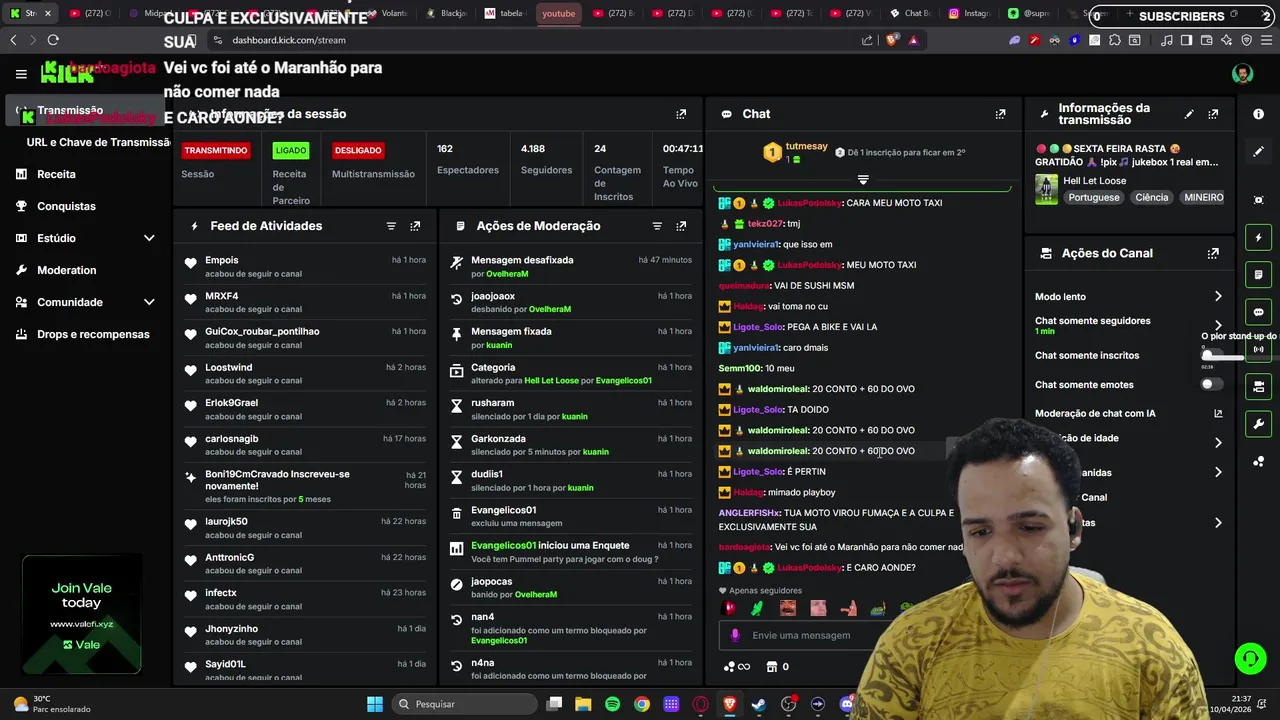The width and height of the screenshot is (1280, 720).
Task: Click the chat bubble icon in right sidebar
Action: [1259, 312]
